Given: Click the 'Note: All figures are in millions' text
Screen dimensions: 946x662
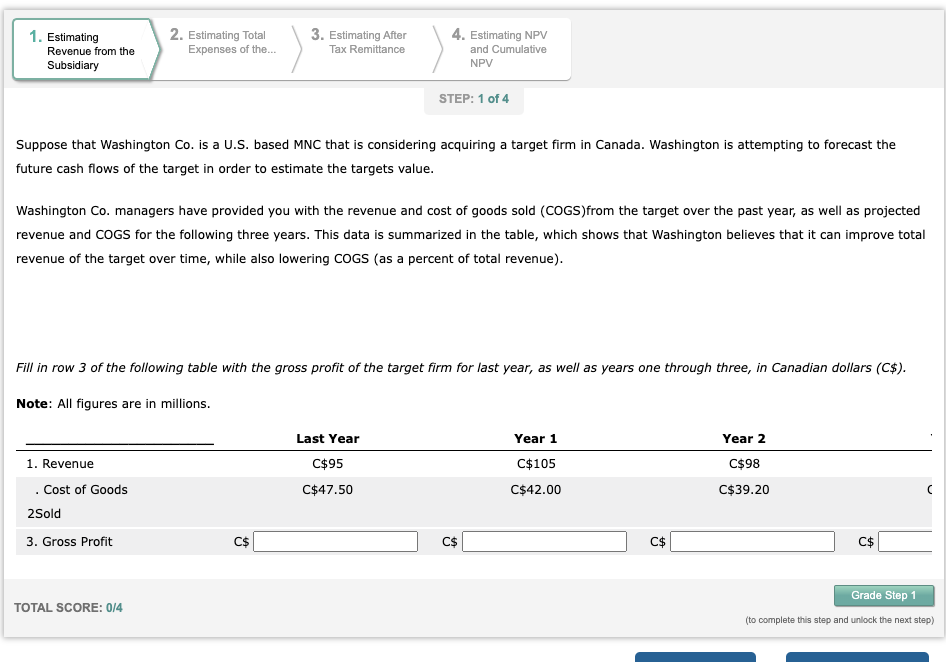Looking at the screenshot, I should coord(113,404).
